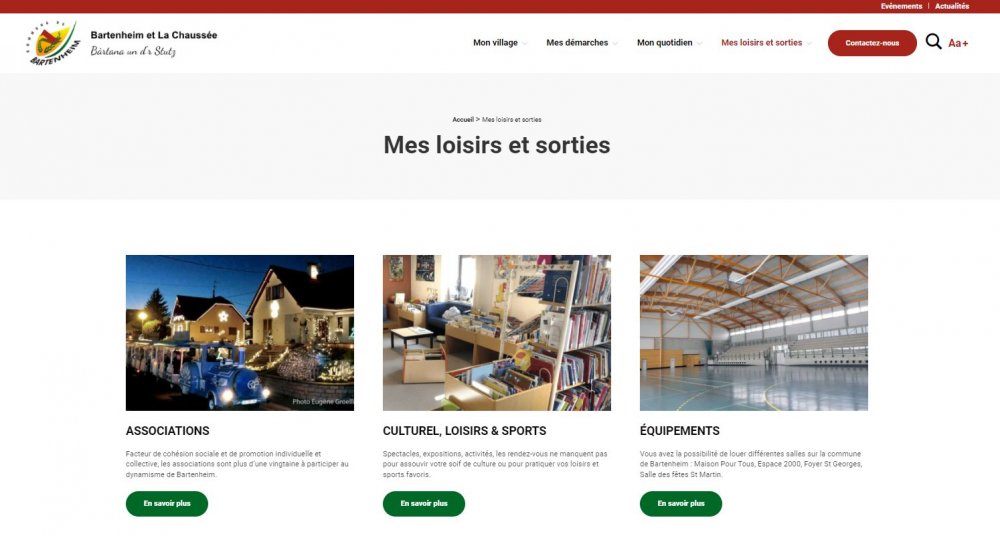Open the Mes loisirs et sorties menu
1000x536 pixels.
tap(761, 43)
